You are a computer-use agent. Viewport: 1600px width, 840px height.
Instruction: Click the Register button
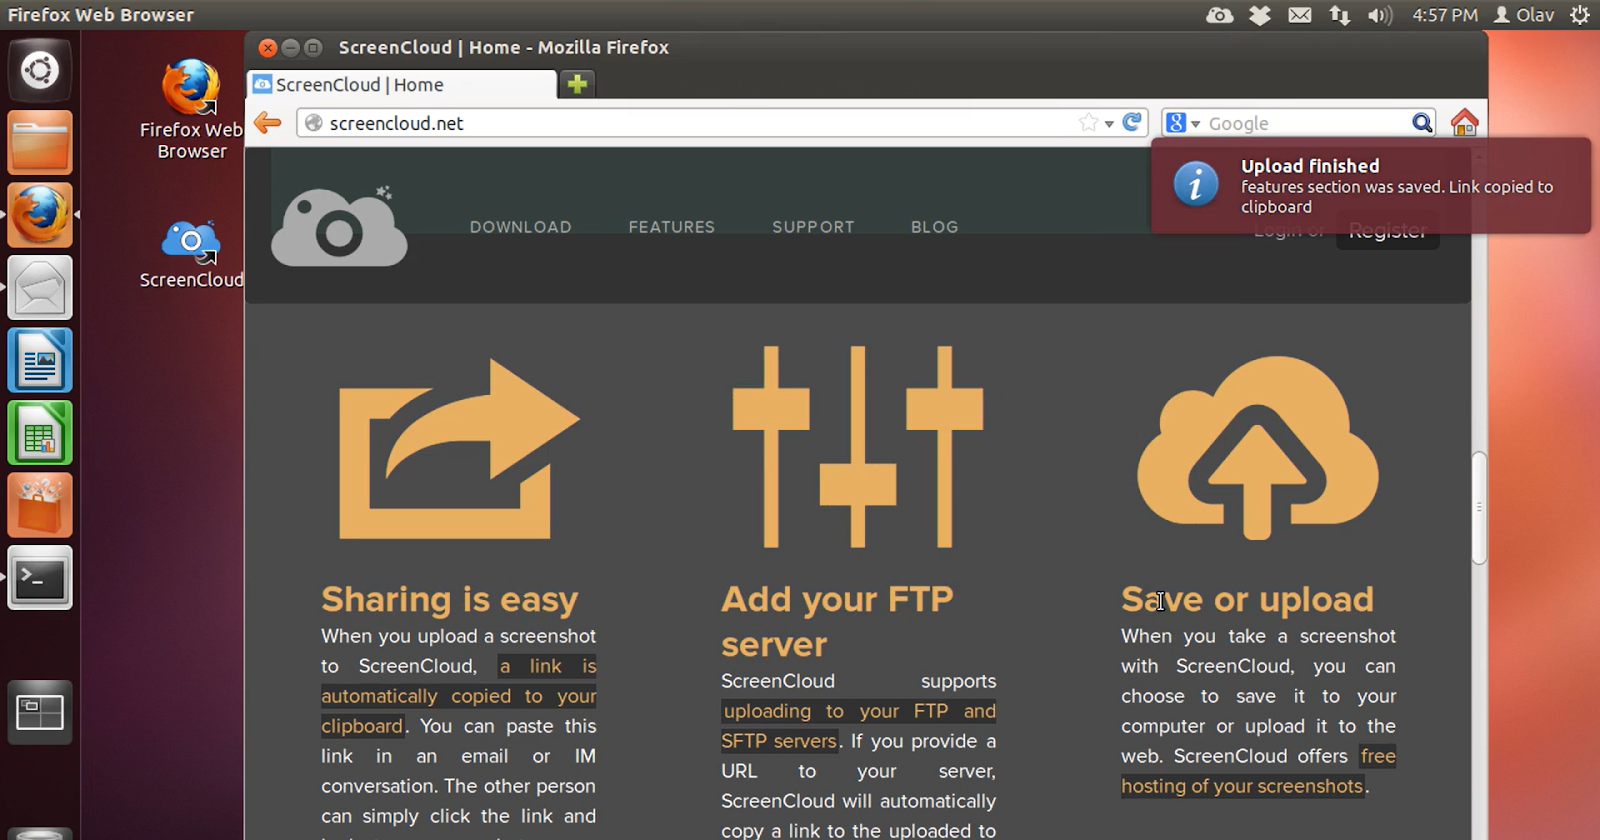point(1387,231)
